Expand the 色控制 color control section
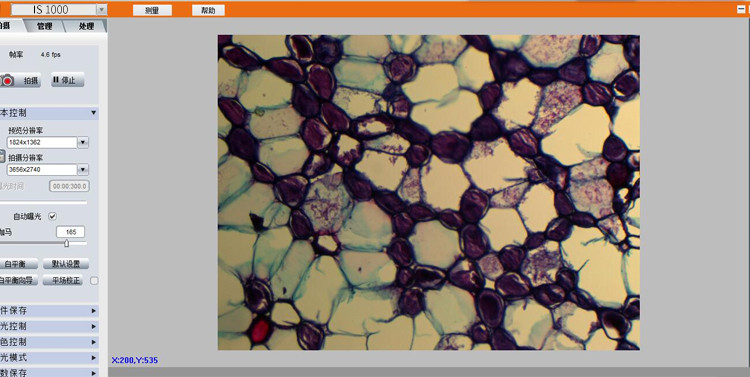The width and height of the screenshot is (750, 377). pos(49,342)
